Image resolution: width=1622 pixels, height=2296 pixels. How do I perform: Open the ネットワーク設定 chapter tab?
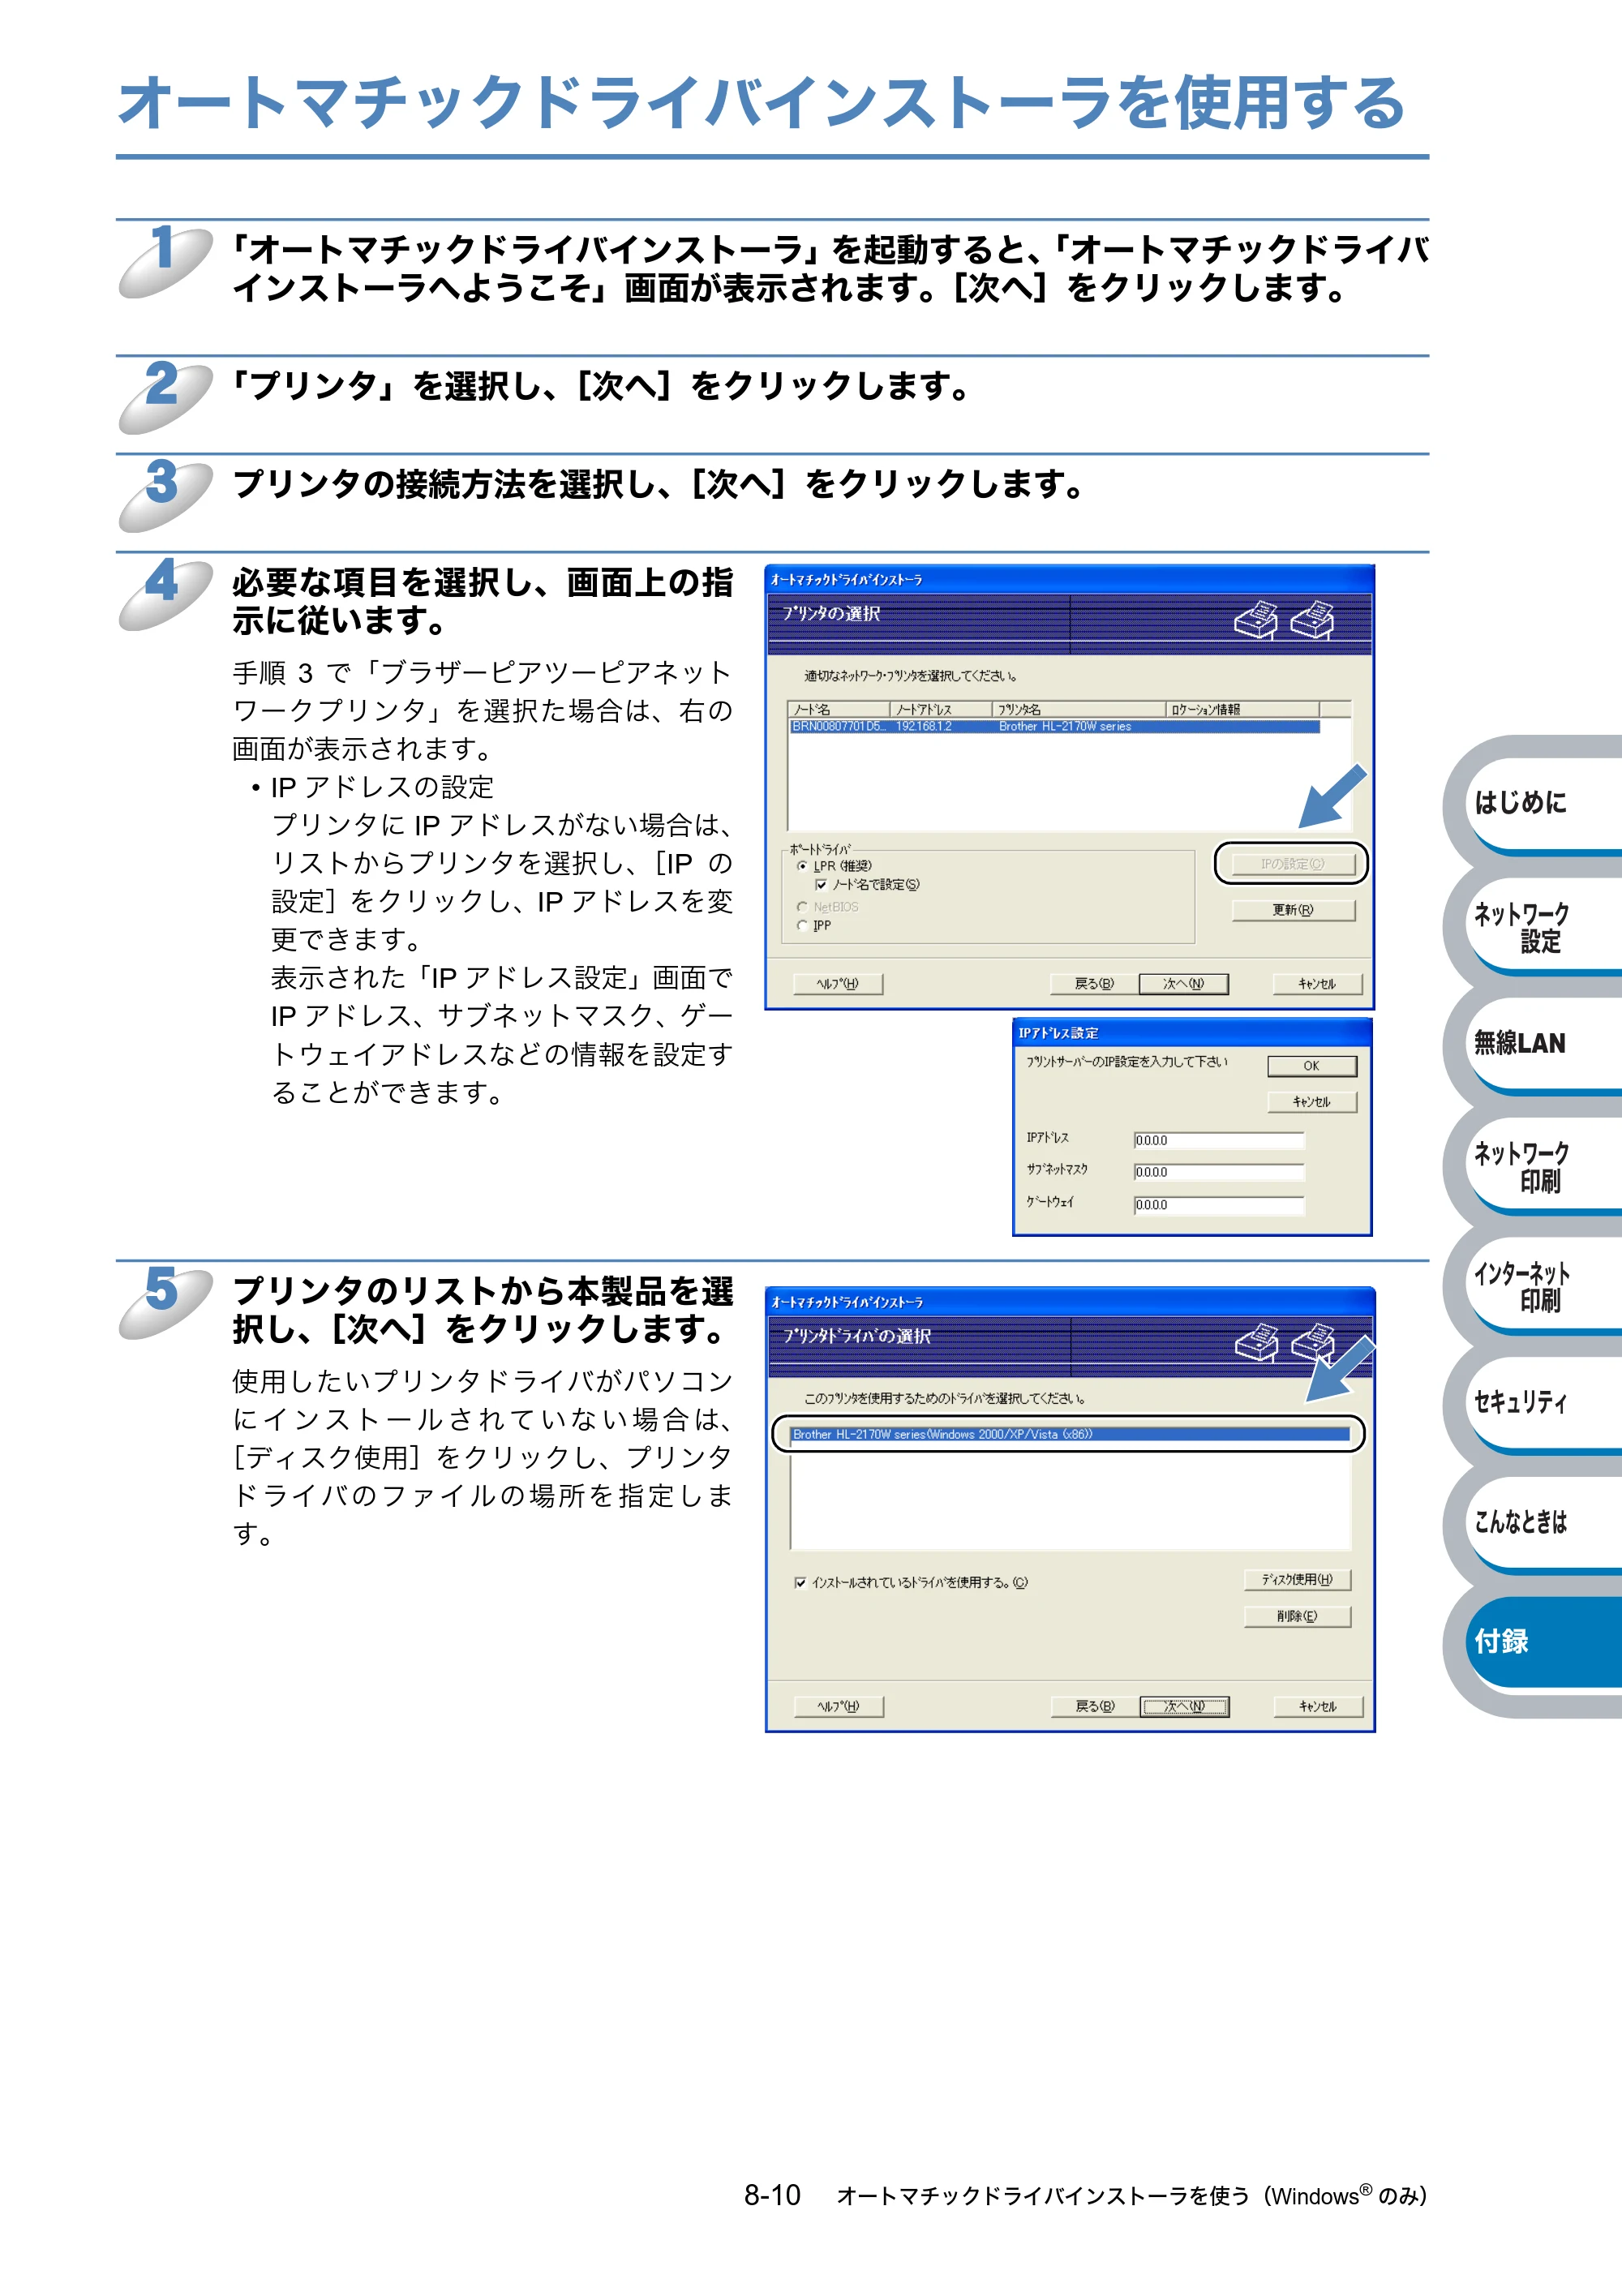tap(1545, 927)
